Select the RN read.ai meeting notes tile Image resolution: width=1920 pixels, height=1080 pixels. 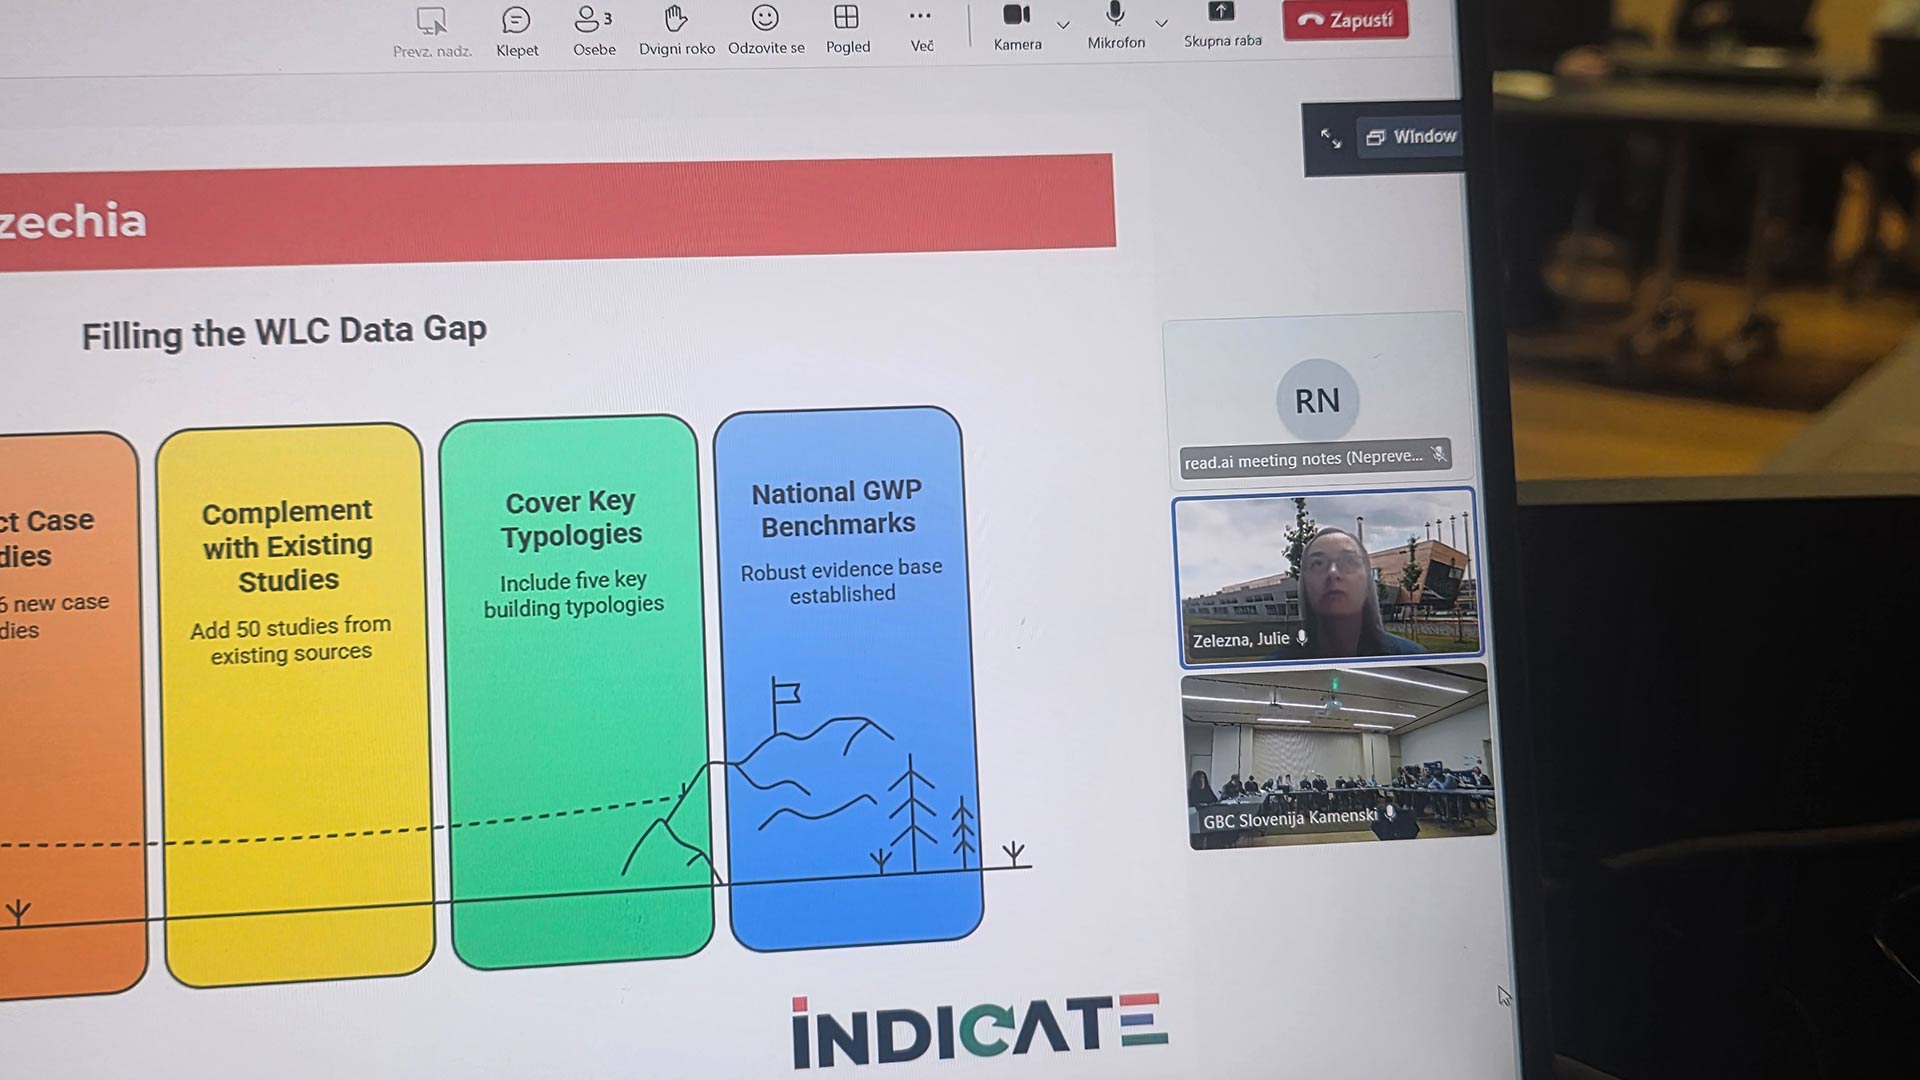(1316, 400)
